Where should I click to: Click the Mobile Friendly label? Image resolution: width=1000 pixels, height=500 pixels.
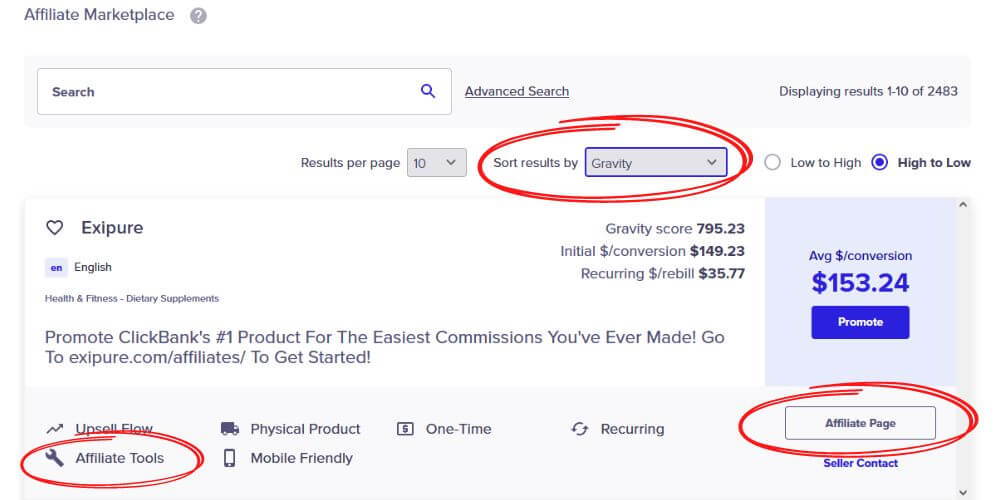pos(302,458)
